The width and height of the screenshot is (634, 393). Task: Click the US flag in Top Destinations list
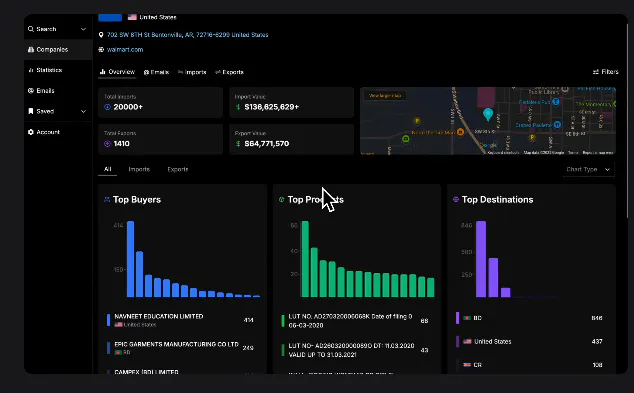[467, 342]
